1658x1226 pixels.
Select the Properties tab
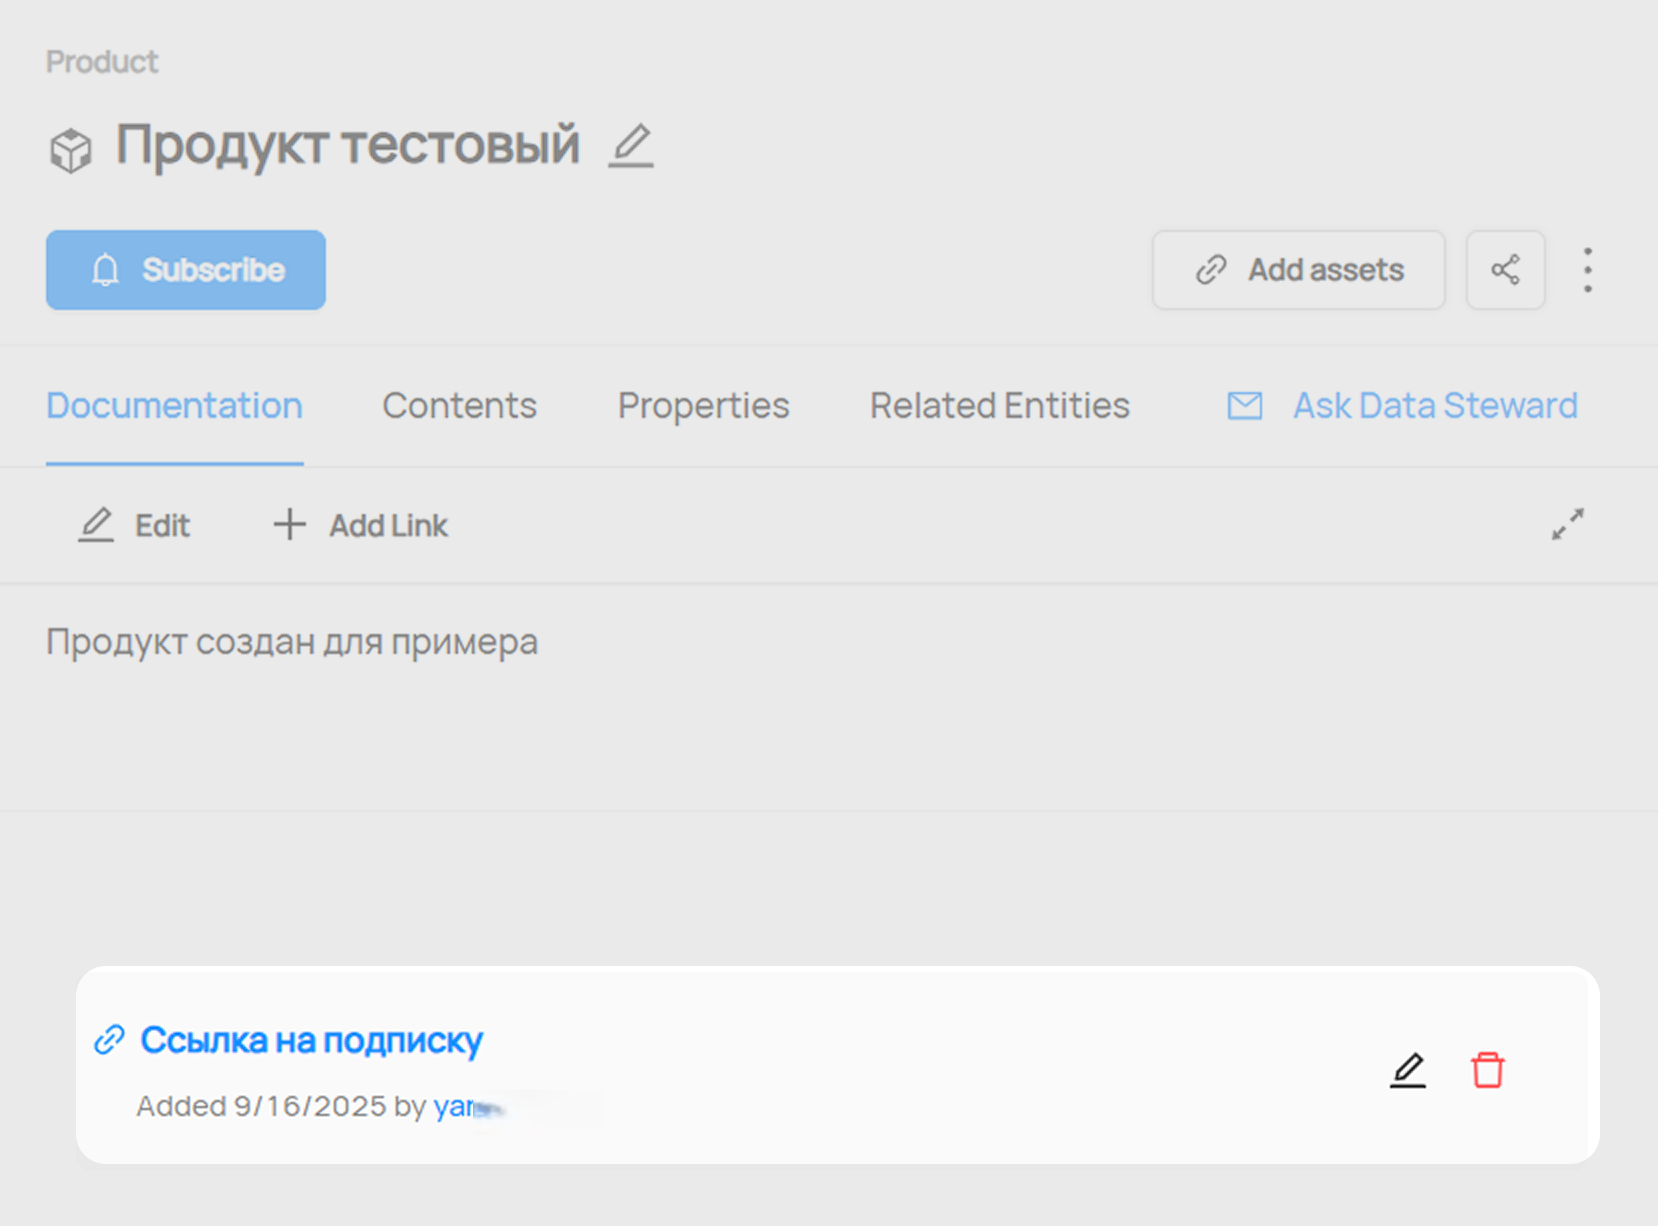point(703,406)
